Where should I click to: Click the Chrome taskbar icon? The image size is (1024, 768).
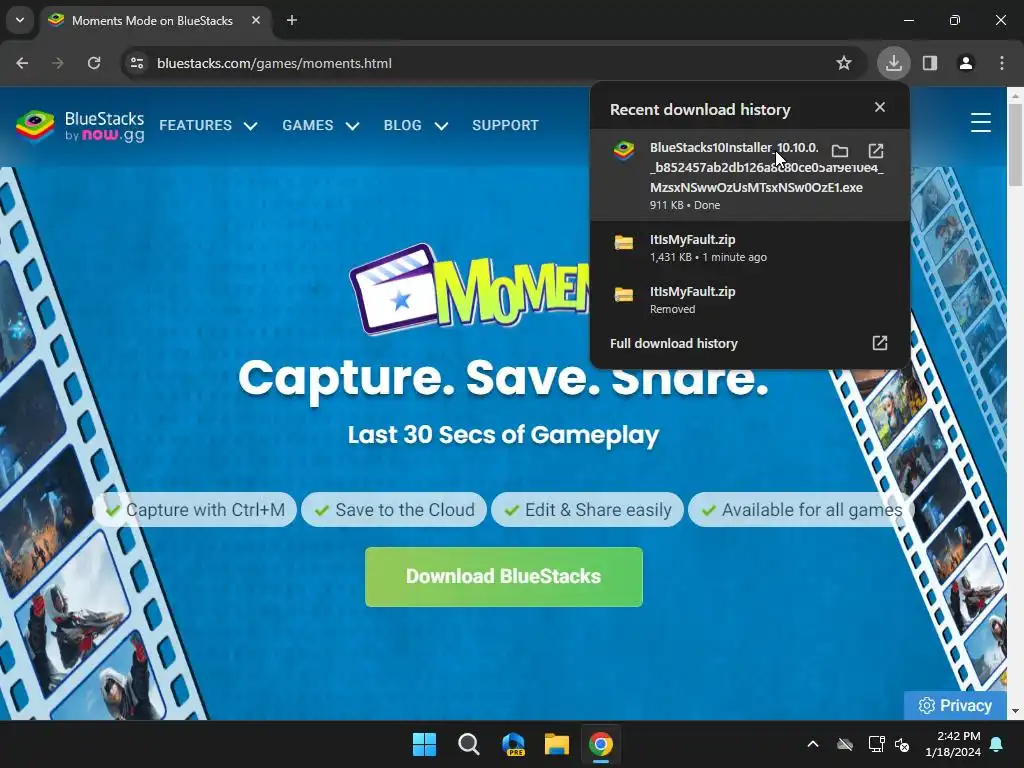[601, 744]
